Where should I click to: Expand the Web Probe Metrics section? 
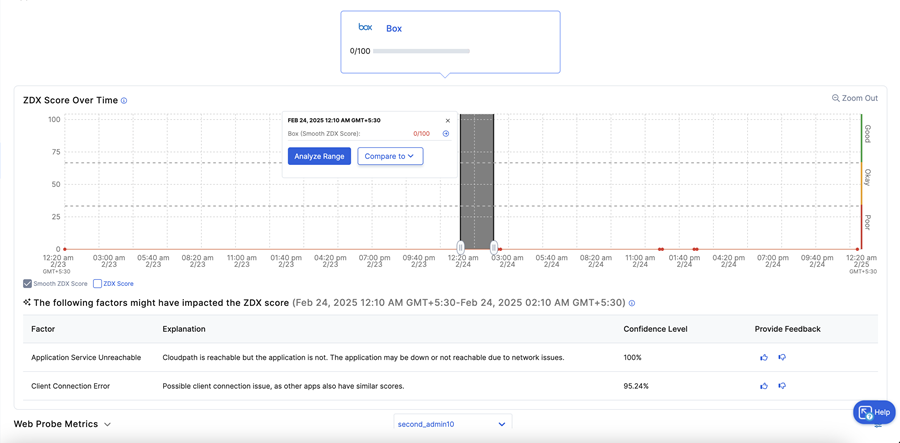[x=107, y=424]
